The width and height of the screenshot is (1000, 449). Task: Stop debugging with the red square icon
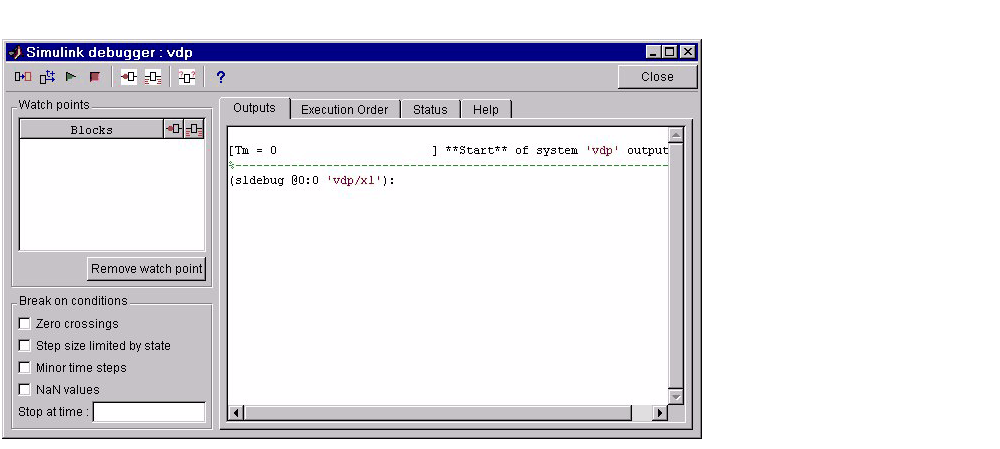[95, 77]
